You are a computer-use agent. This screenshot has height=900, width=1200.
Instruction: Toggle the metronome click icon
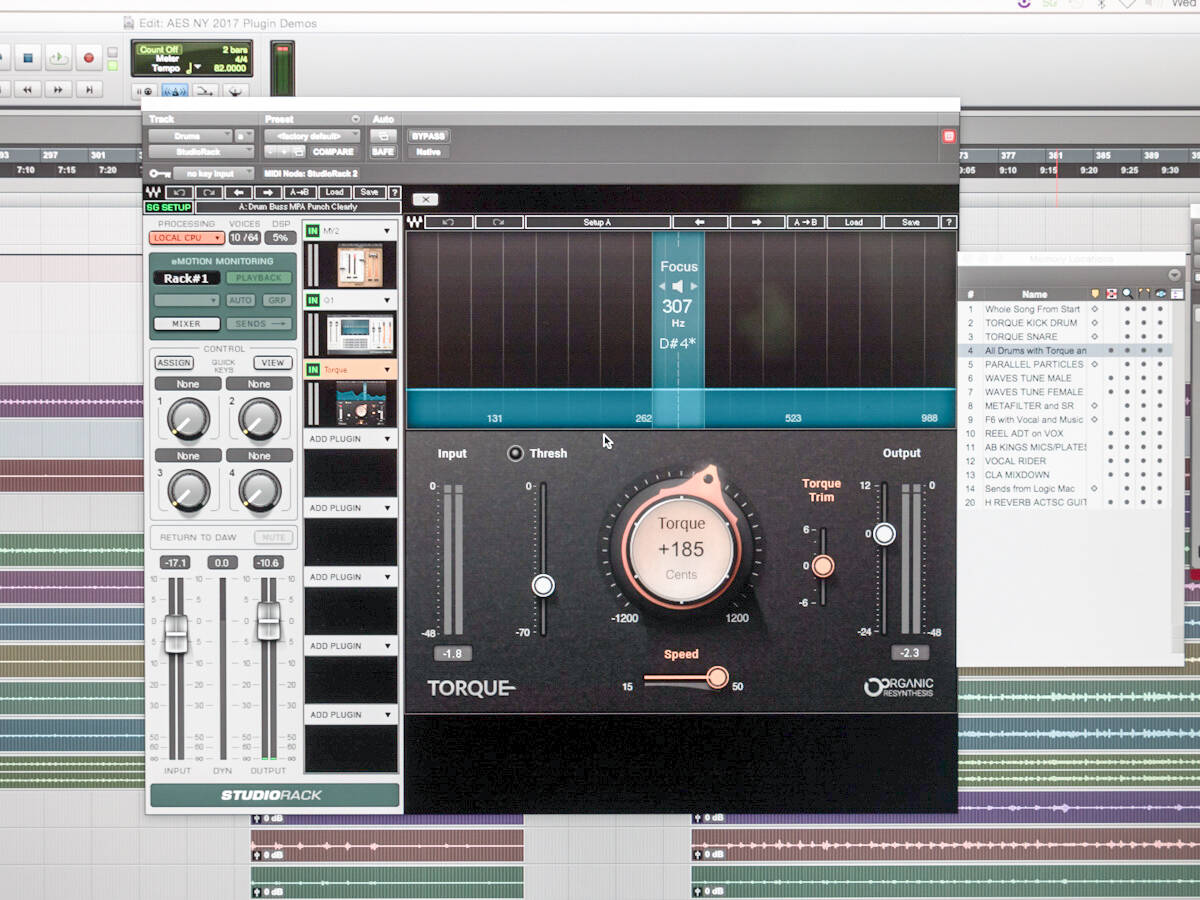pos(175,92)
